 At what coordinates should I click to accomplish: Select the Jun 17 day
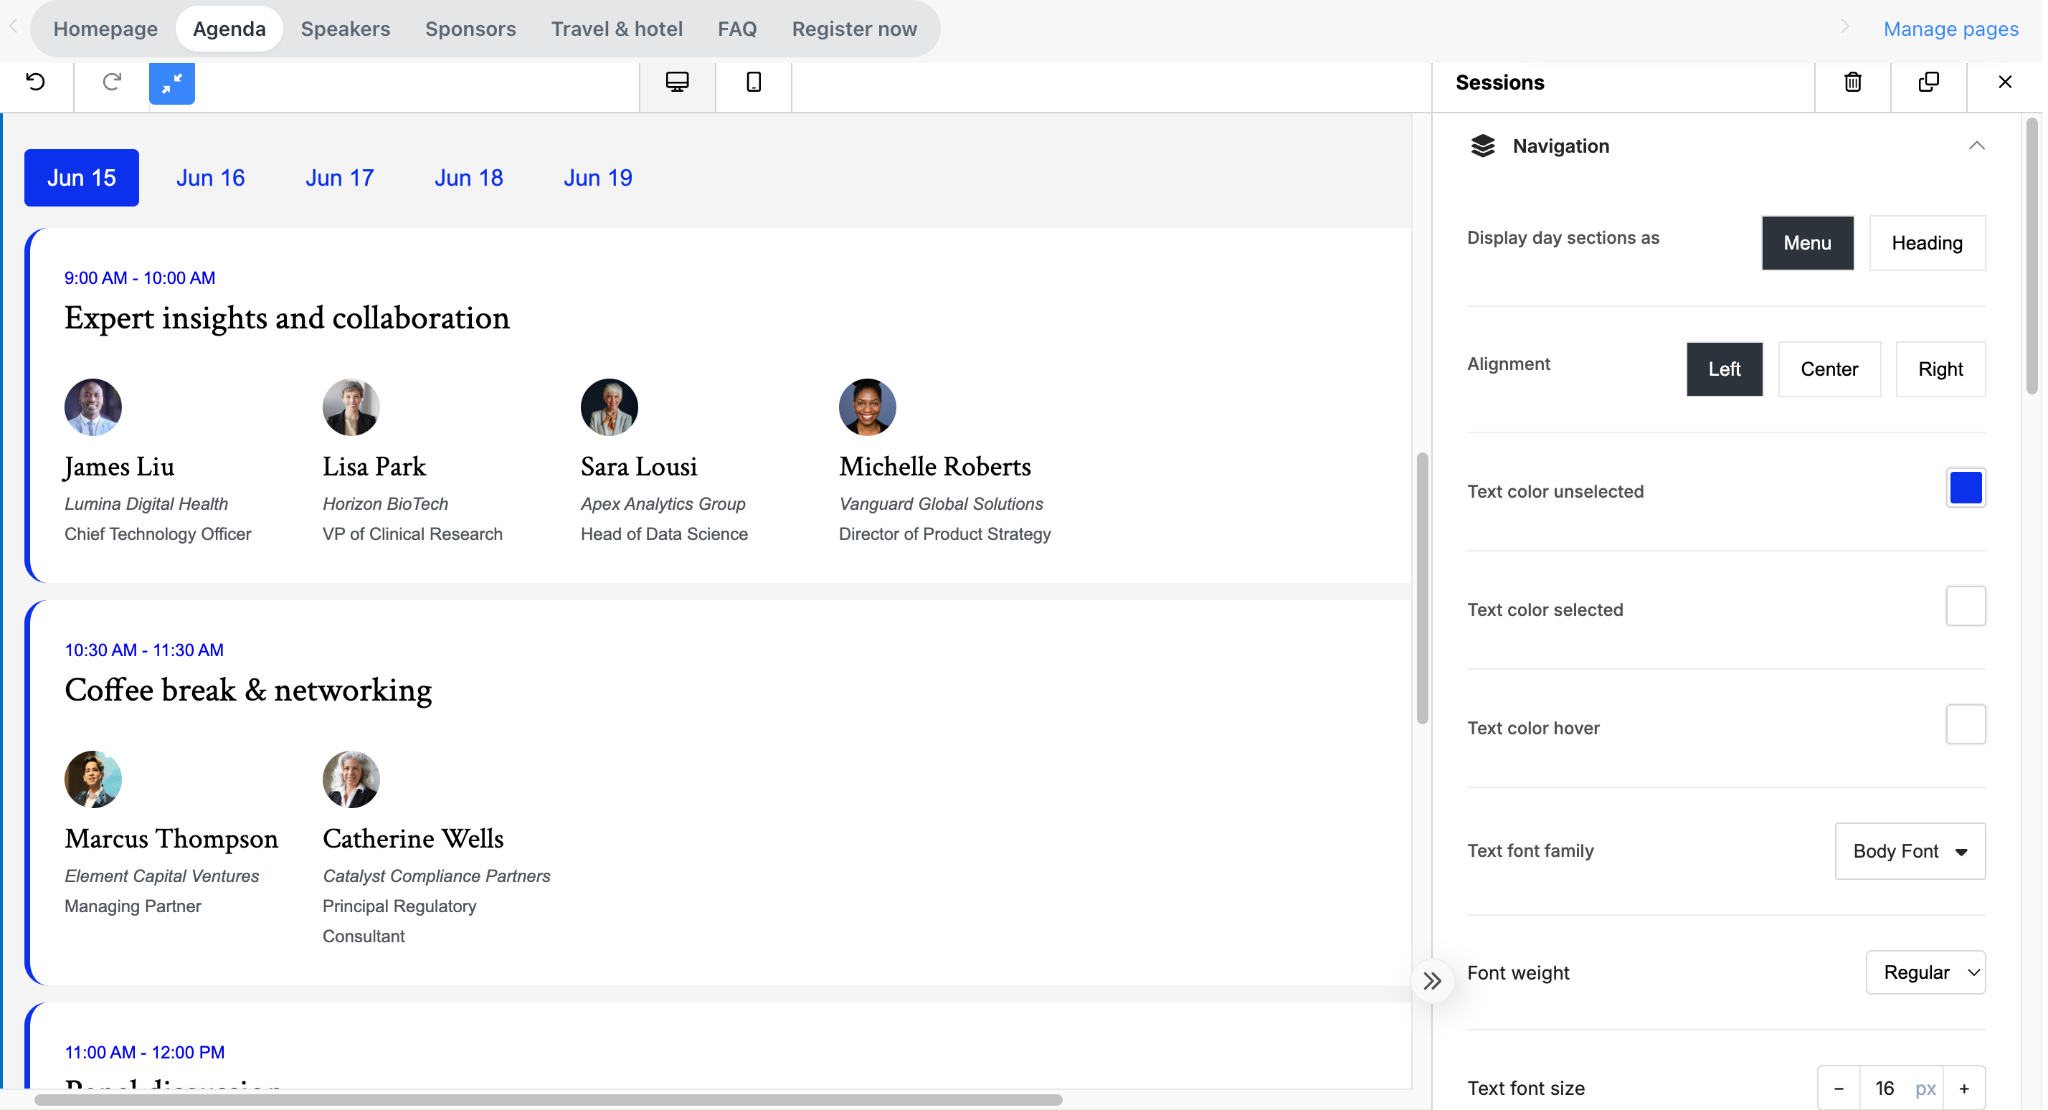(x=339, y=178)
